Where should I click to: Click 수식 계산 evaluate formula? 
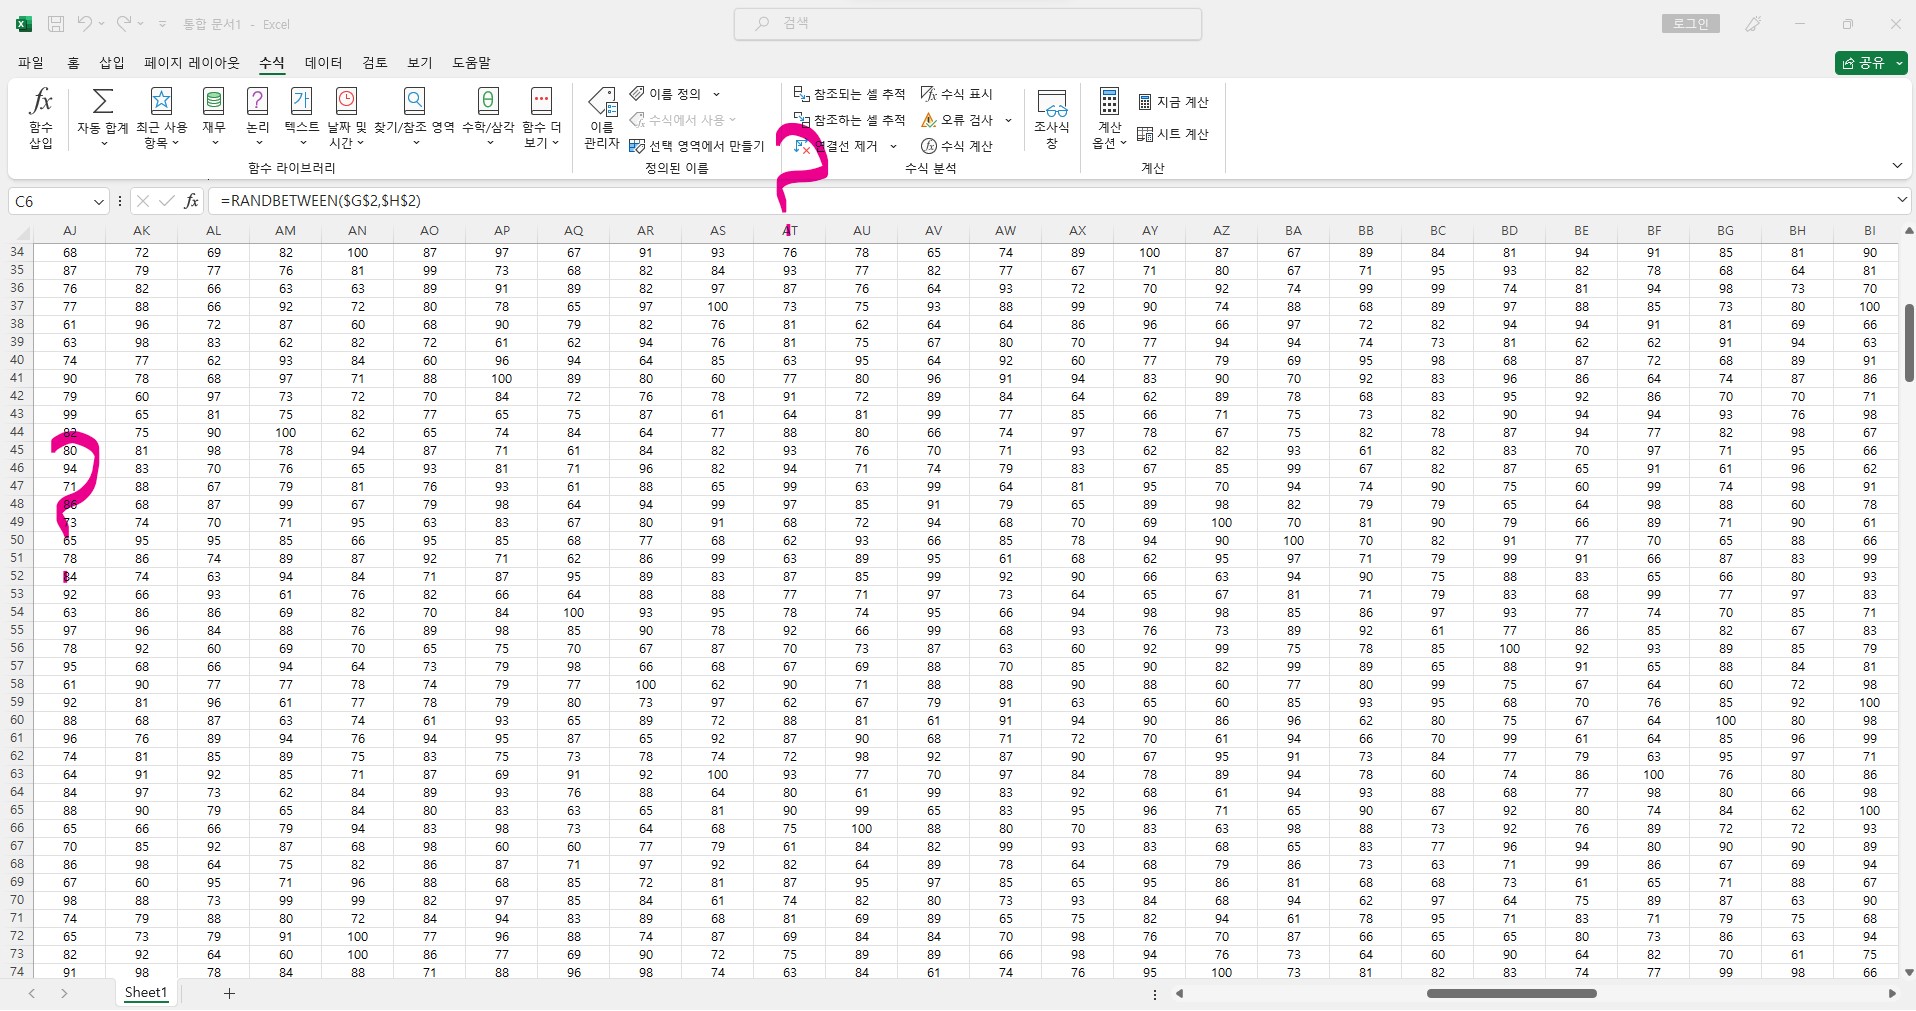coord(957,146)
